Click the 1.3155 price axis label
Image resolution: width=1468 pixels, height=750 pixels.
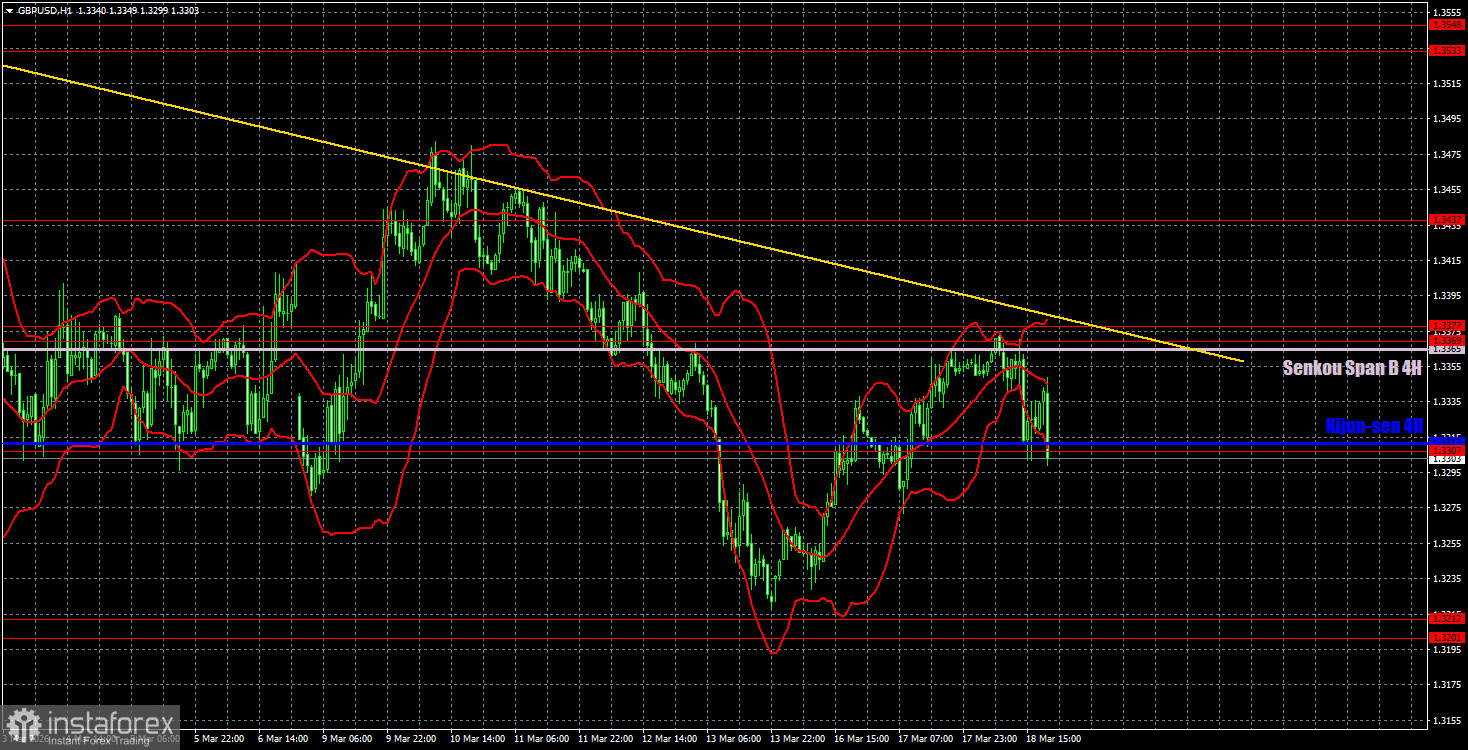(1447, 720)
